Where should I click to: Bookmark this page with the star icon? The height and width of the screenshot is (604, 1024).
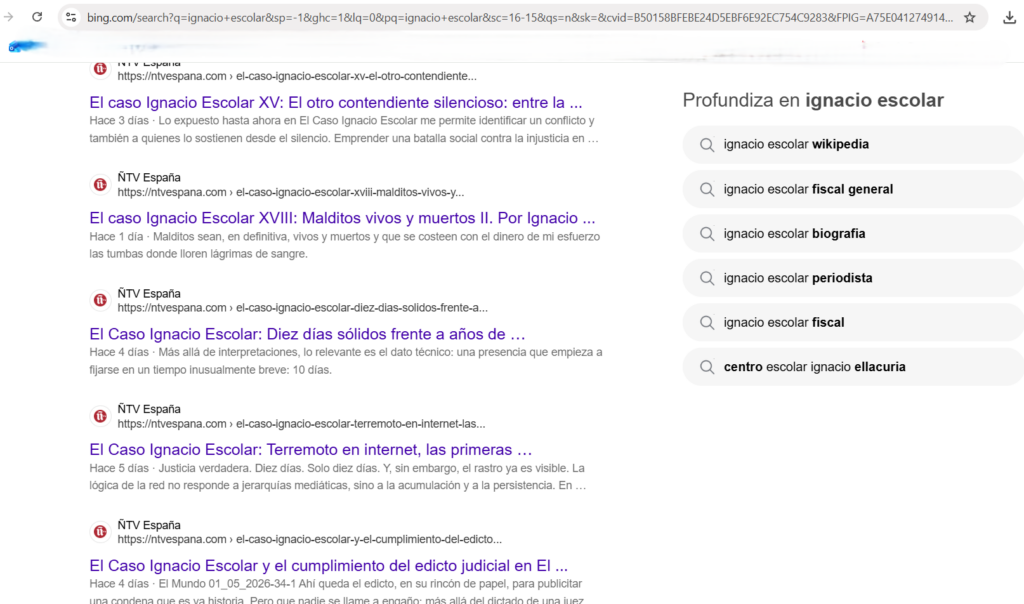[x=970, y=18]
